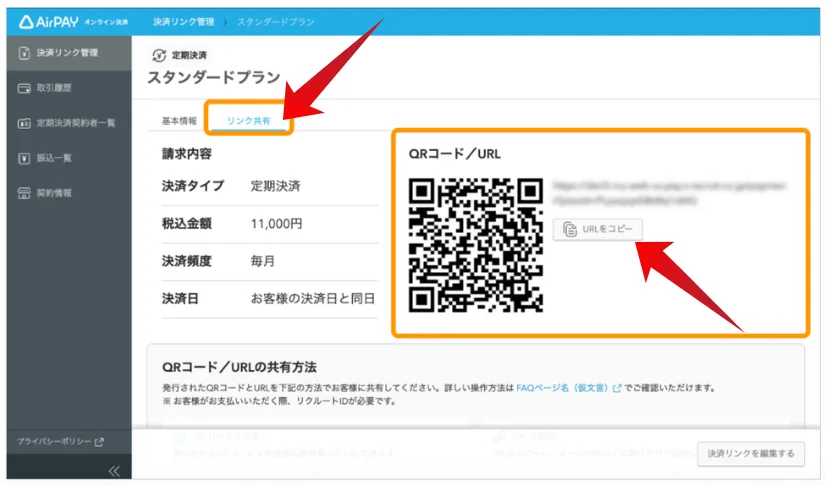Click the 税込金額 label
The image size is (826, 485).
coord(186,224)
